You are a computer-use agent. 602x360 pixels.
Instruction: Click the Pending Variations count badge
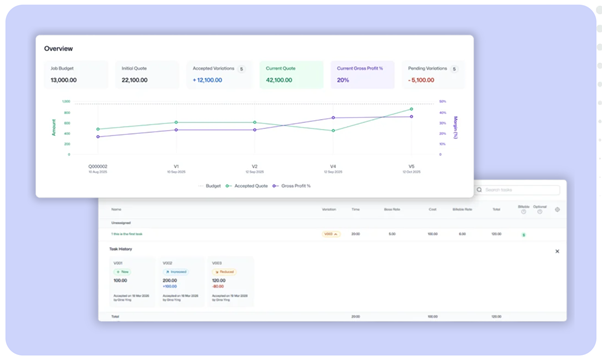[454, 69]
